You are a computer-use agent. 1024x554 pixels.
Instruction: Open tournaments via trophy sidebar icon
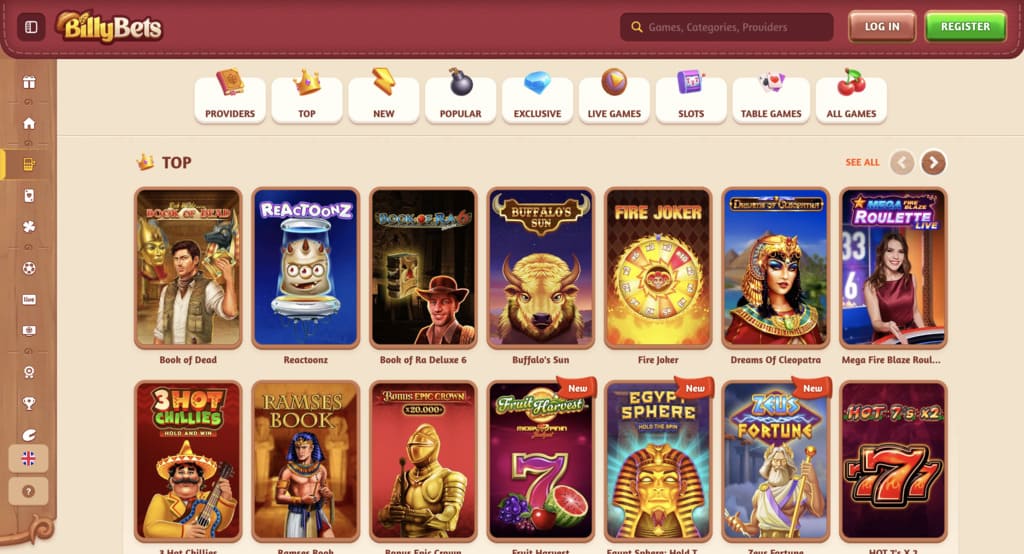point(29,403)
